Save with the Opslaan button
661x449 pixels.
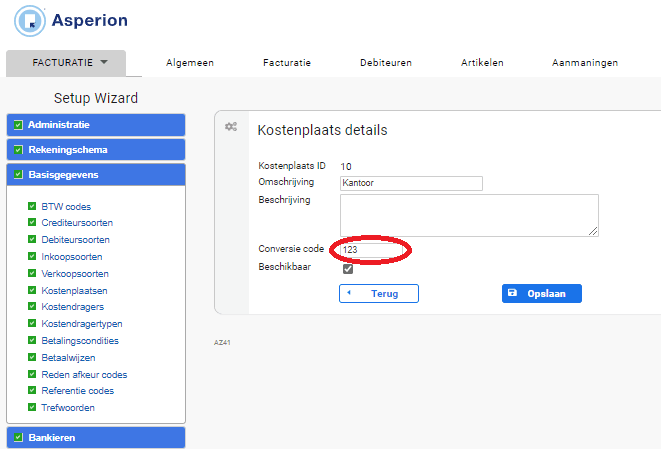tap(542, 293)
